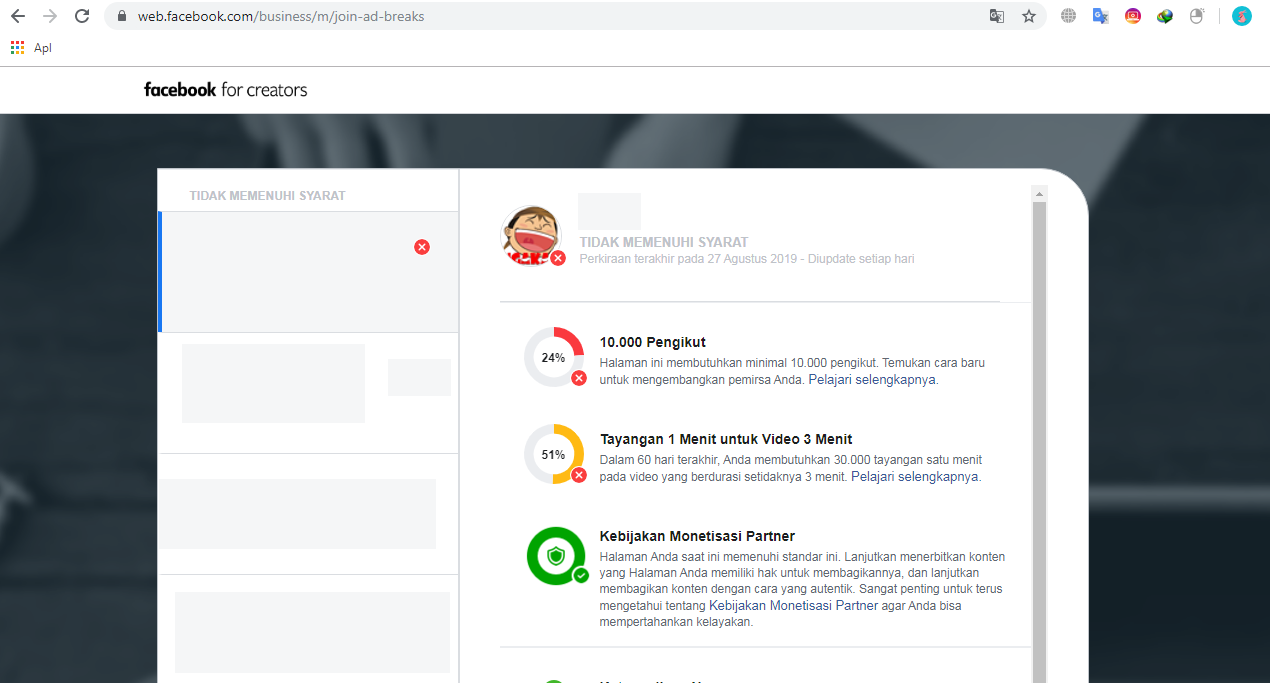This screenshot has width=1270, height=683.
Task: Click the 'facebook for creators' logo
Action: [x=225, y=89]
